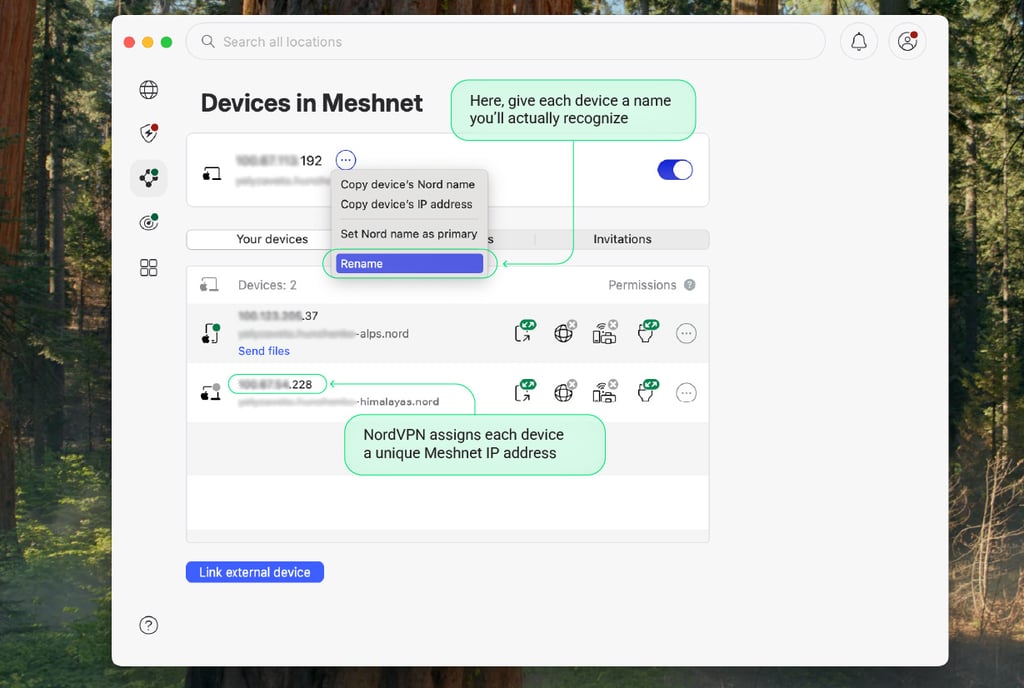Click the device icon beside Devices: 2
Viewport: 1024px width, 688px height.
coord(209,285)
